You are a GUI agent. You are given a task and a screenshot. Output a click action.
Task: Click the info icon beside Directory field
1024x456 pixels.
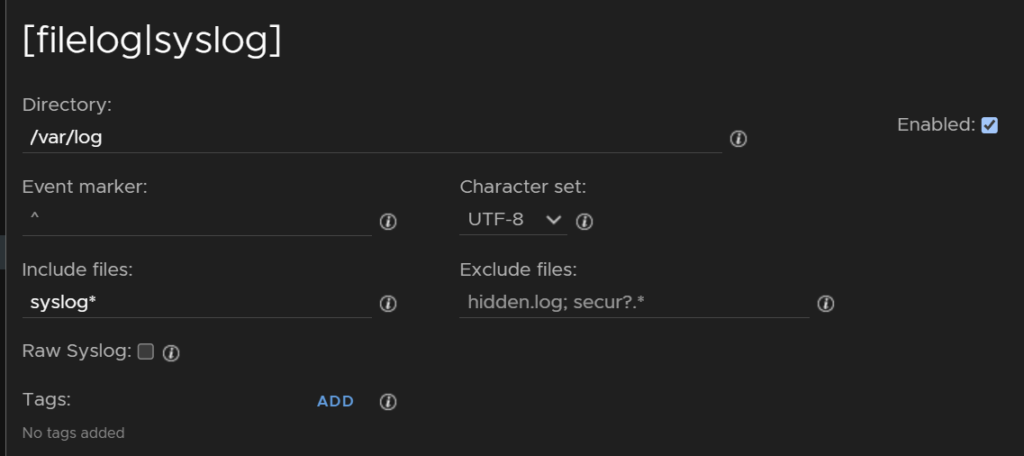pyautogui.click(x=738, y=138)
